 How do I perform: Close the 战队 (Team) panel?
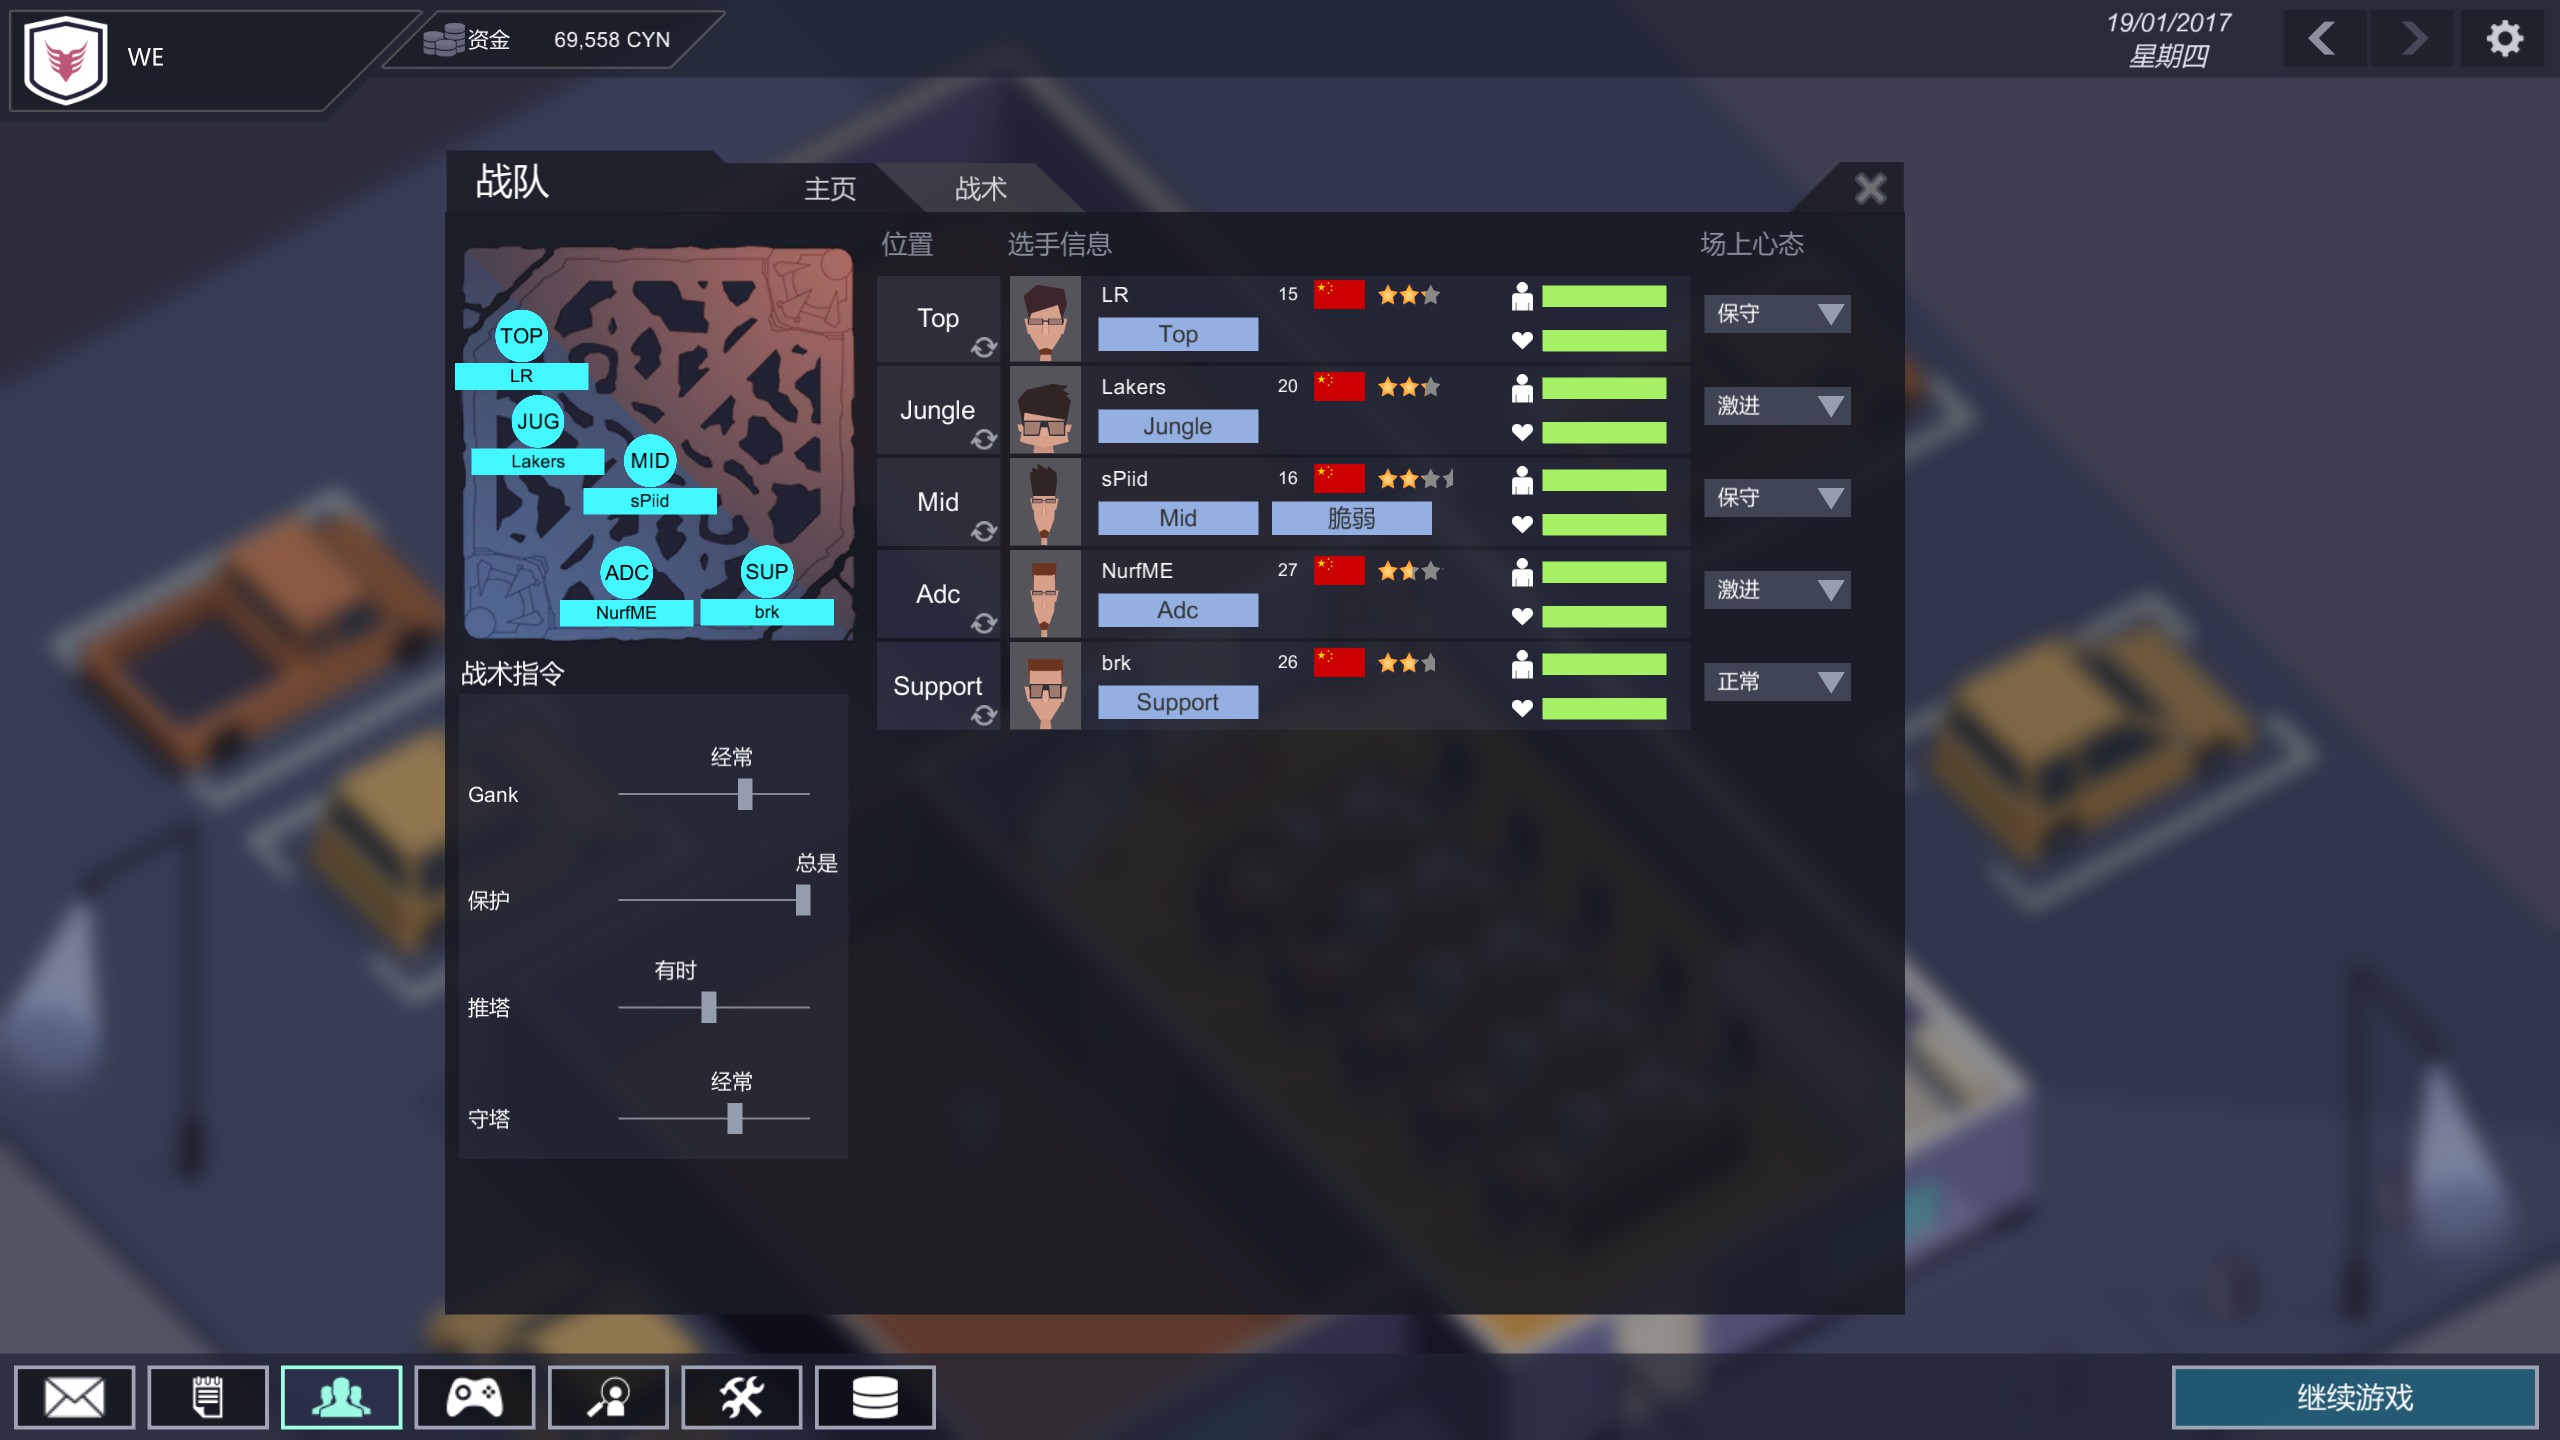click(x=1871, y=186)
